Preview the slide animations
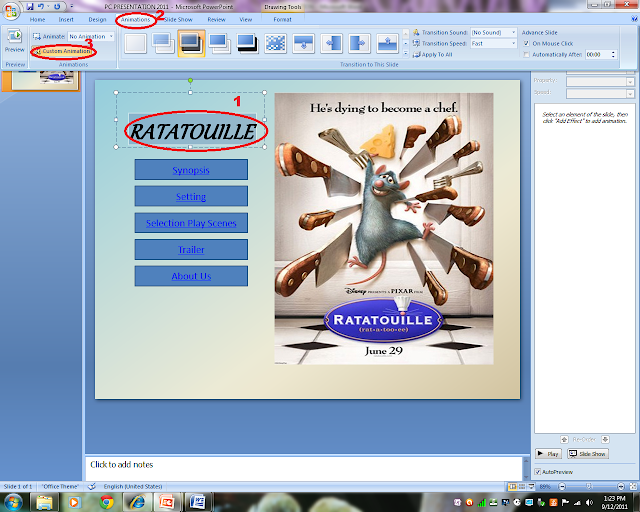This screenshot has width=640, height=512. coord(15,41)
